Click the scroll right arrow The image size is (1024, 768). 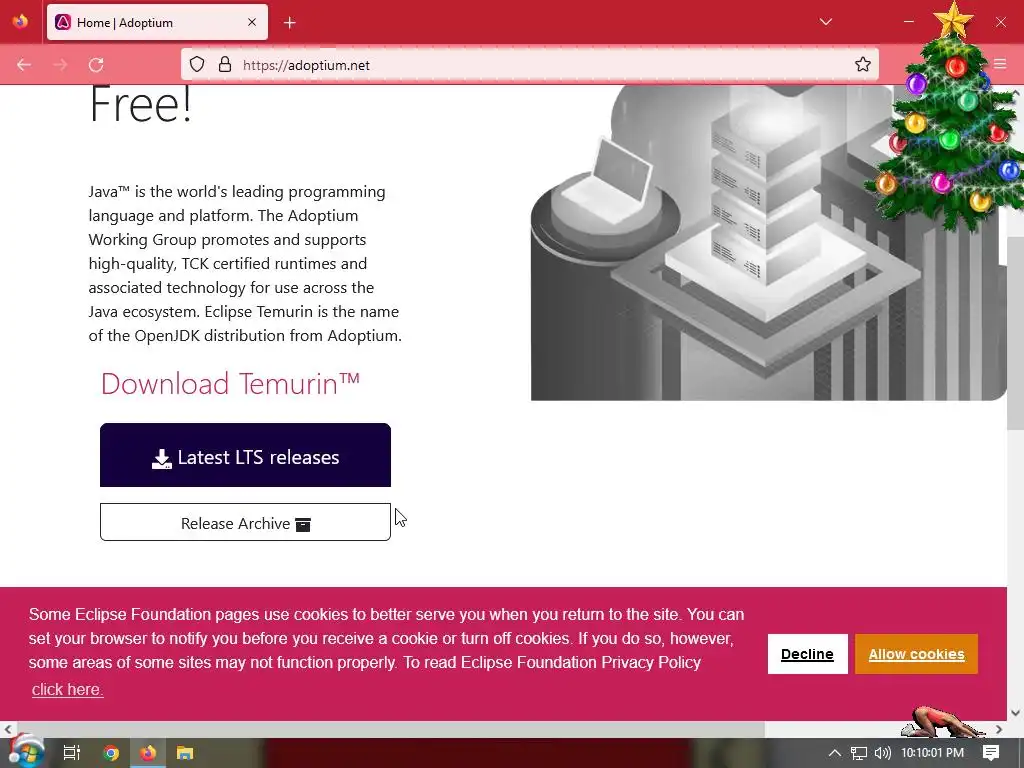[x=999, y=729]
